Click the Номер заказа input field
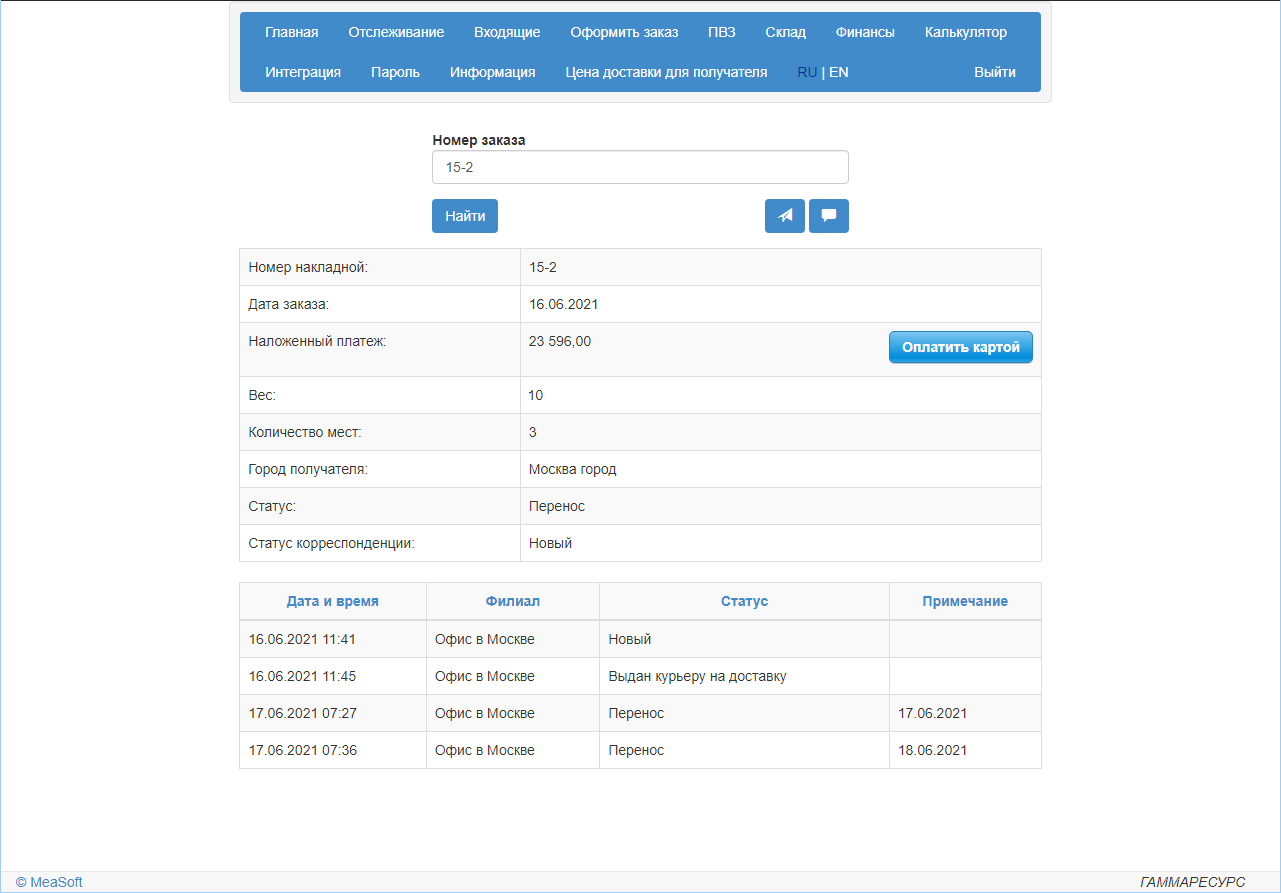This screenshot has width=1281, height=893. coord(640,166)
